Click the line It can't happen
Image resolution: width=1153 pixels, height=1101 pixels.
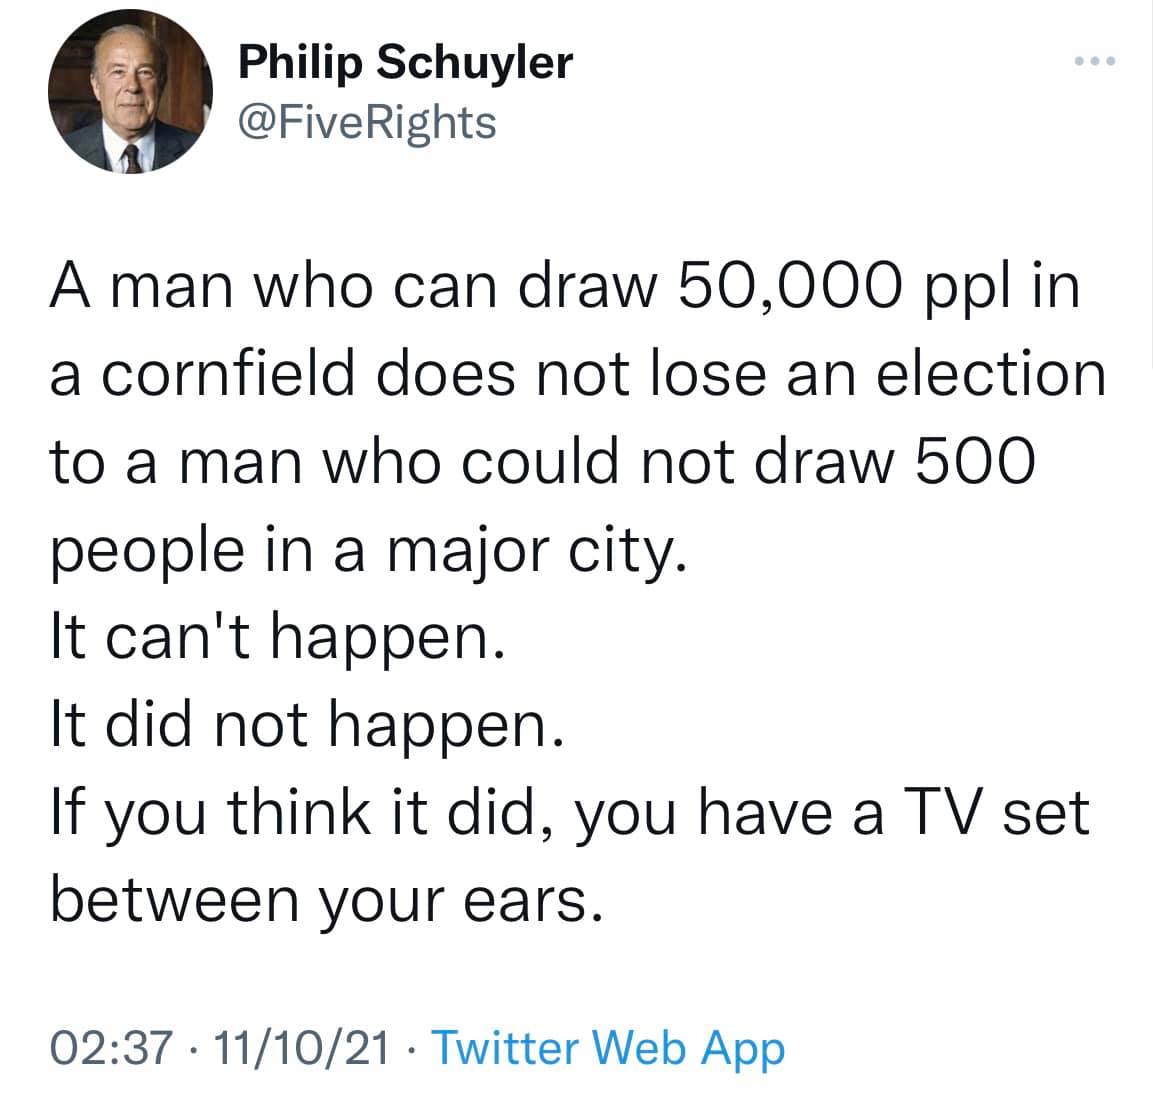(x=272, y=638)
